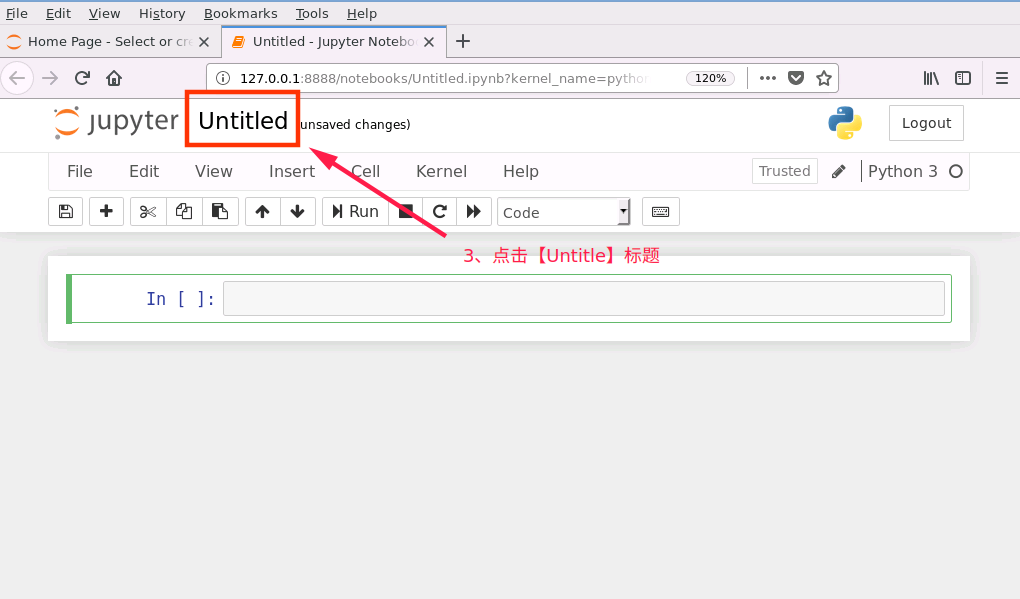The image size is (1020, 599).
Task: Open Firefox Help menu in menubar
Action: click(362, 14)
